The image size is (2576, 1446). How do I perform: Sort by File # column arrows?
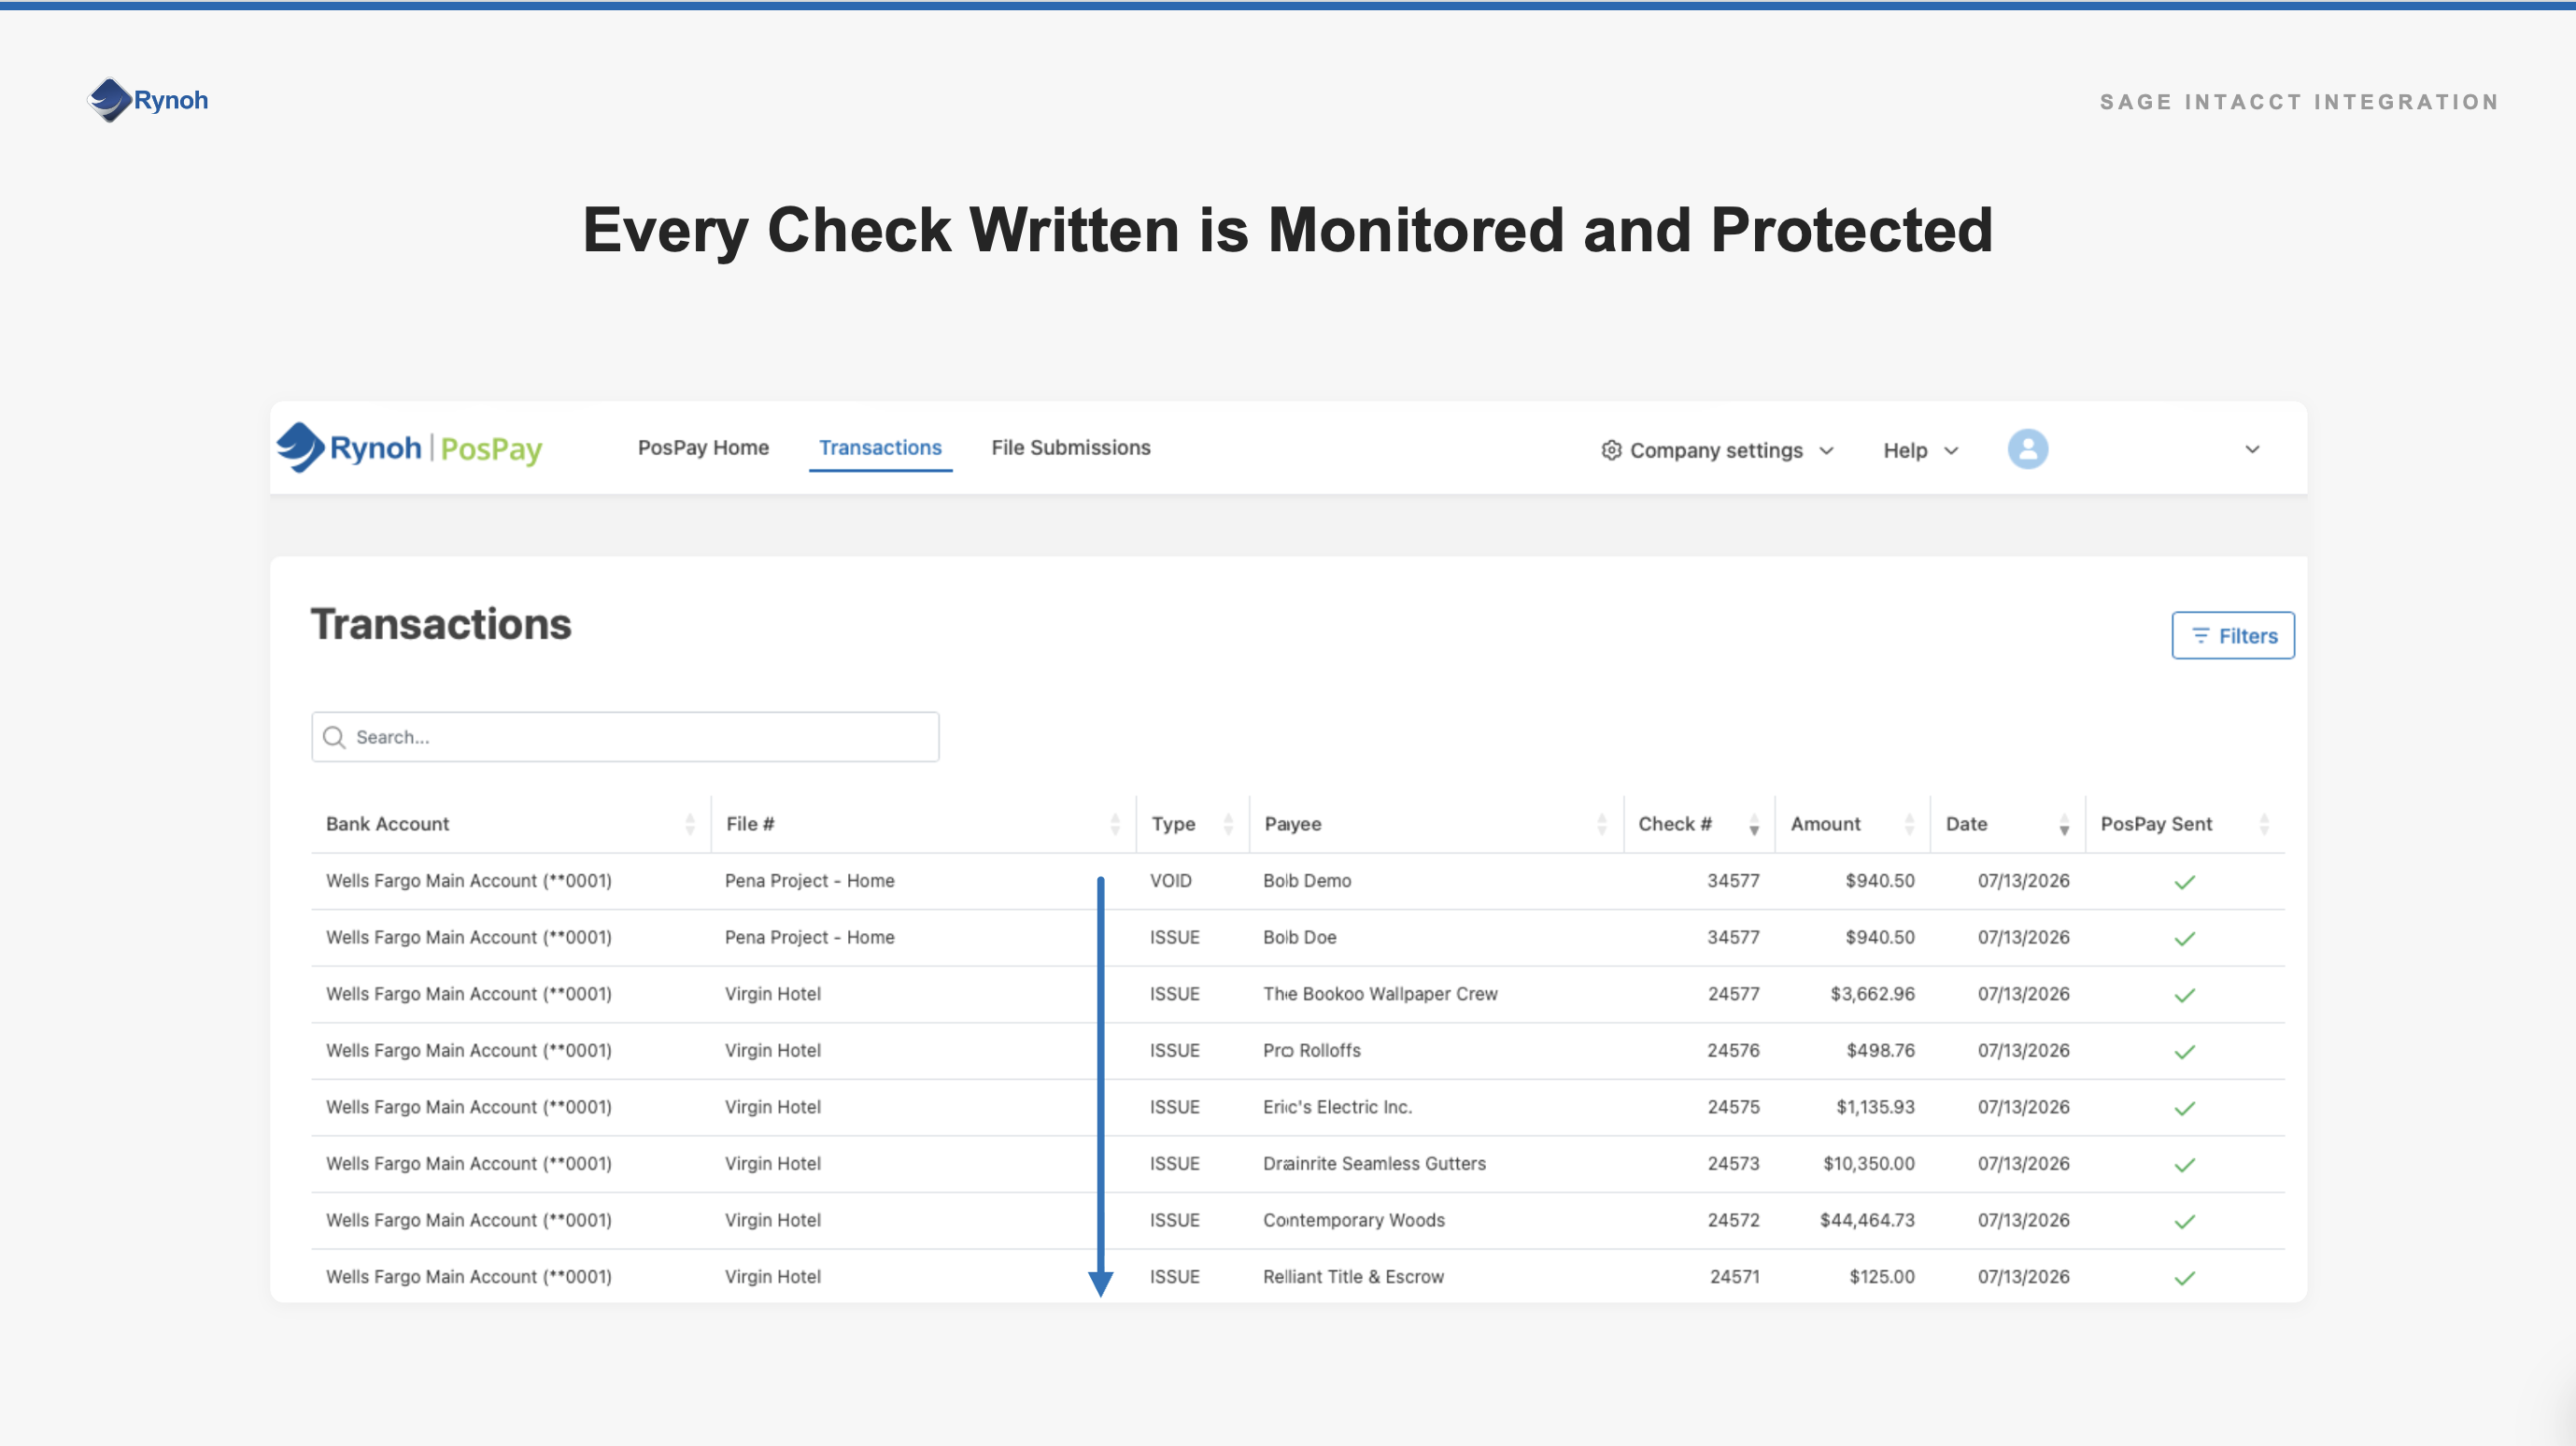pyautogui.click(x=1115, y=824)
